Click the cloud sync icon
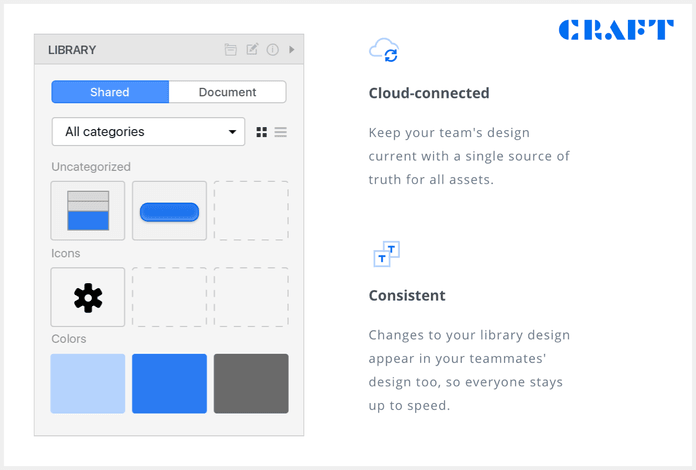 click(384, 50)
